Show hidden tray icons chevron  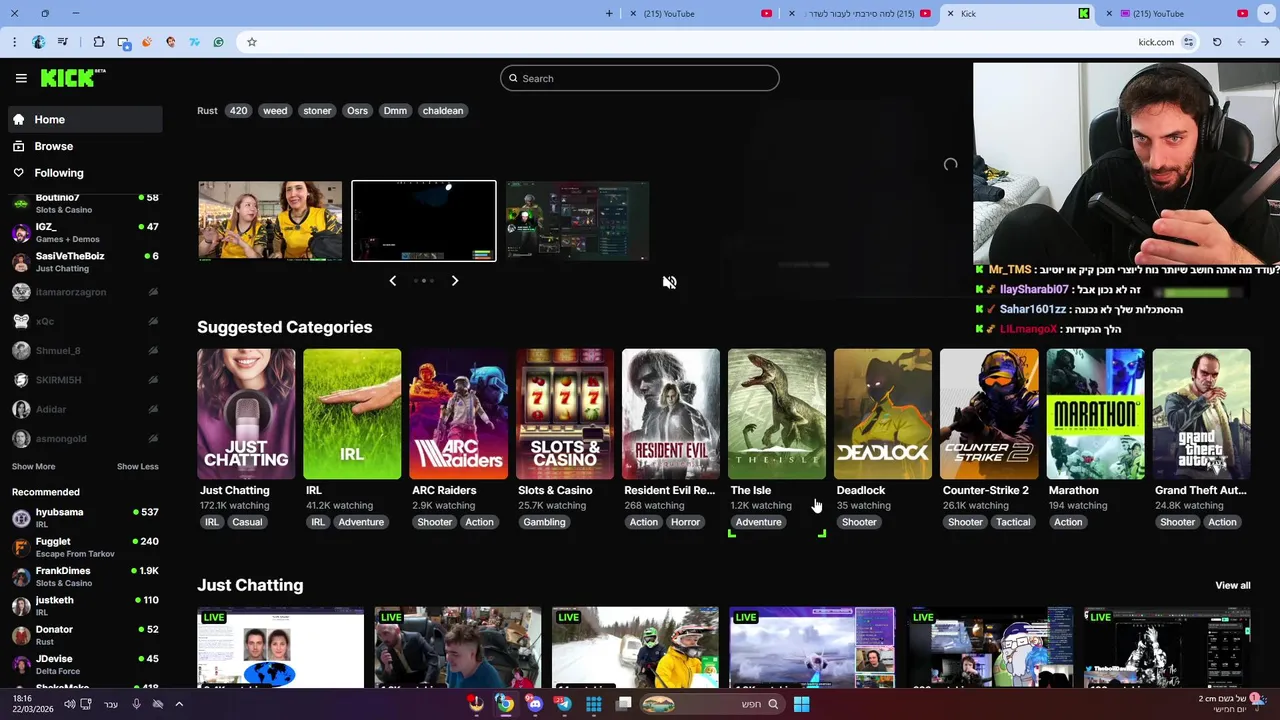coord(179,704)
